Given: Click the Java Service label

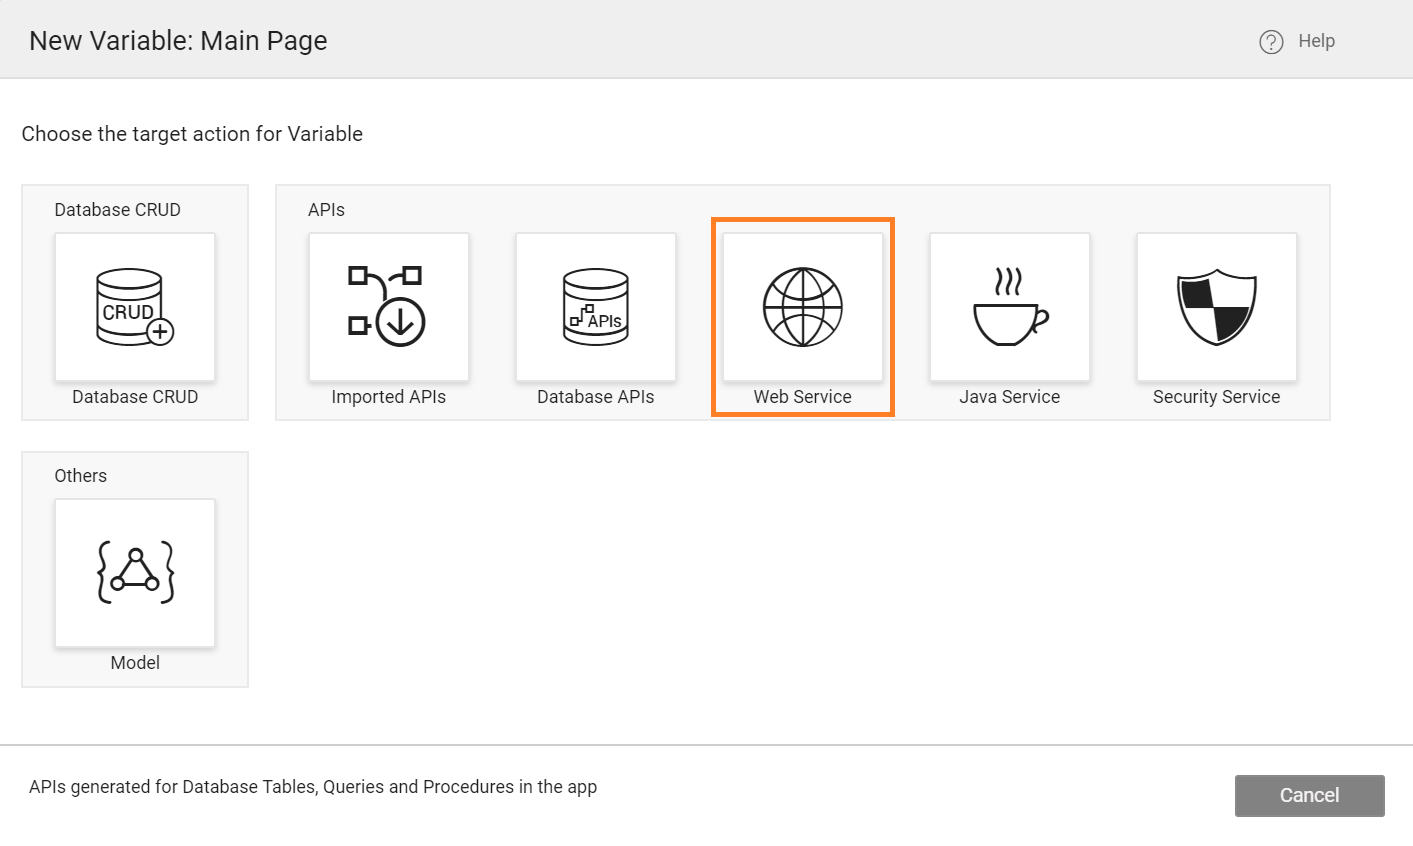Looking at the screenshot, I should point(1009,396).
